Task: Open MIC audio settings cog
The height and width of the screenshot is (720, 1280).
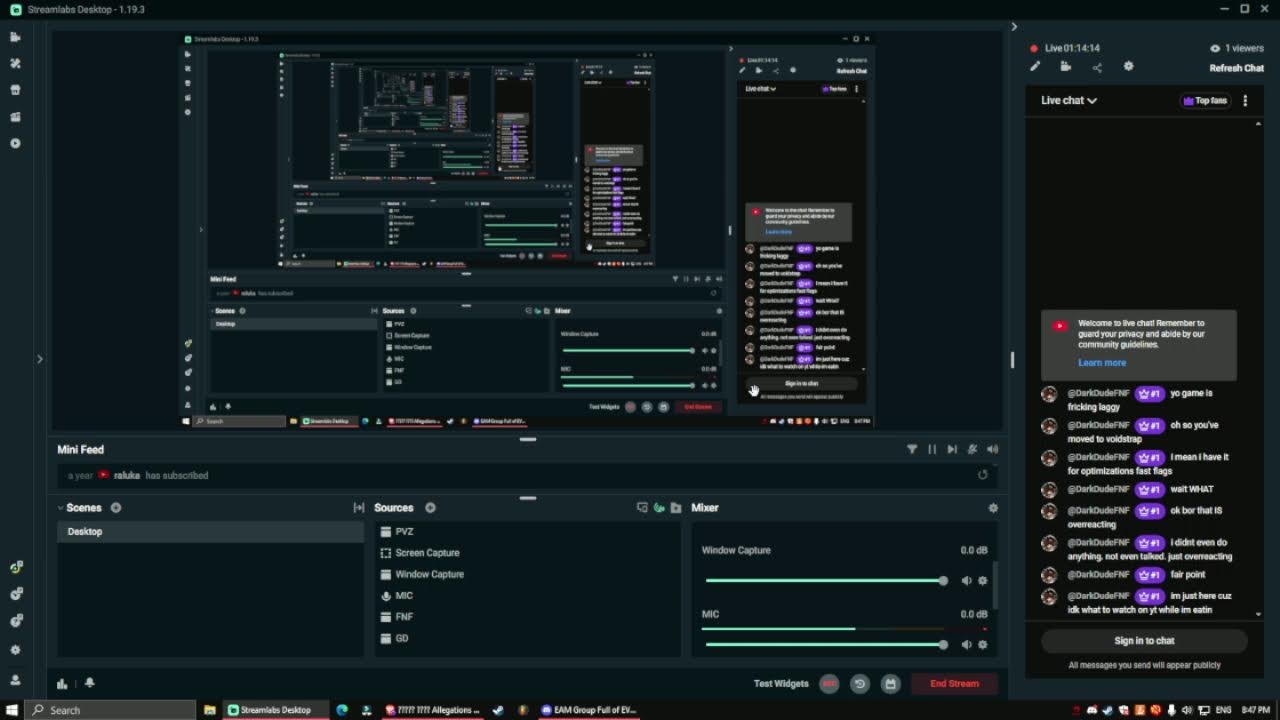Action: point(982,645)
